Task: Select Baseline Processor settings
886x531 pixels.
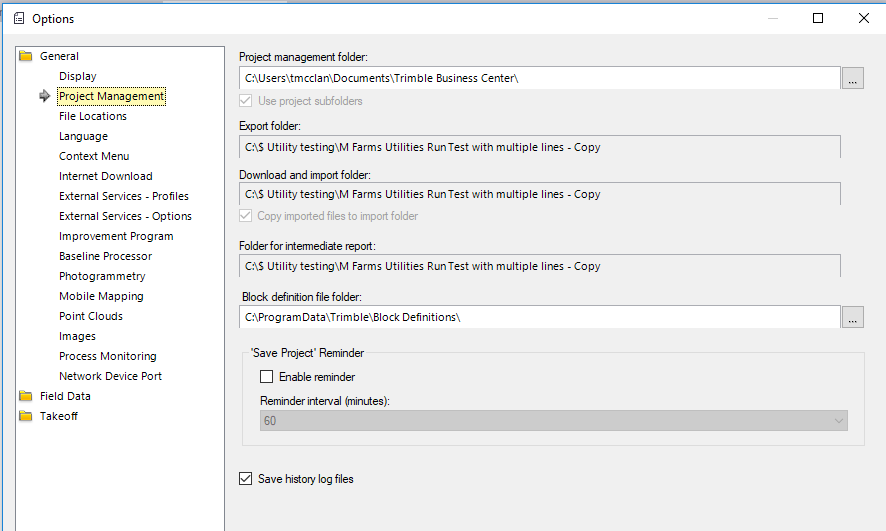Action: 105,256
